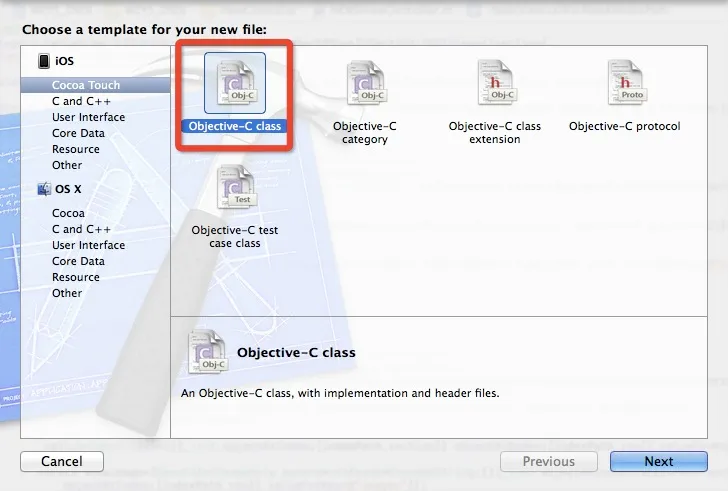The width and height of the screenshot is (728, 491).
Task: Click the iOS phone icon in sidebar
Action: coord(44,61)
